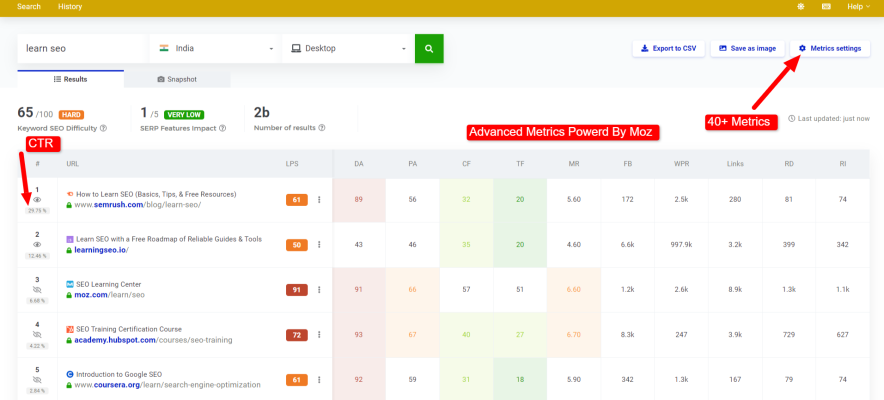The width and height of the screenshot is (884, 400).
Task: Sort by the MR column header
Action: 573,164
